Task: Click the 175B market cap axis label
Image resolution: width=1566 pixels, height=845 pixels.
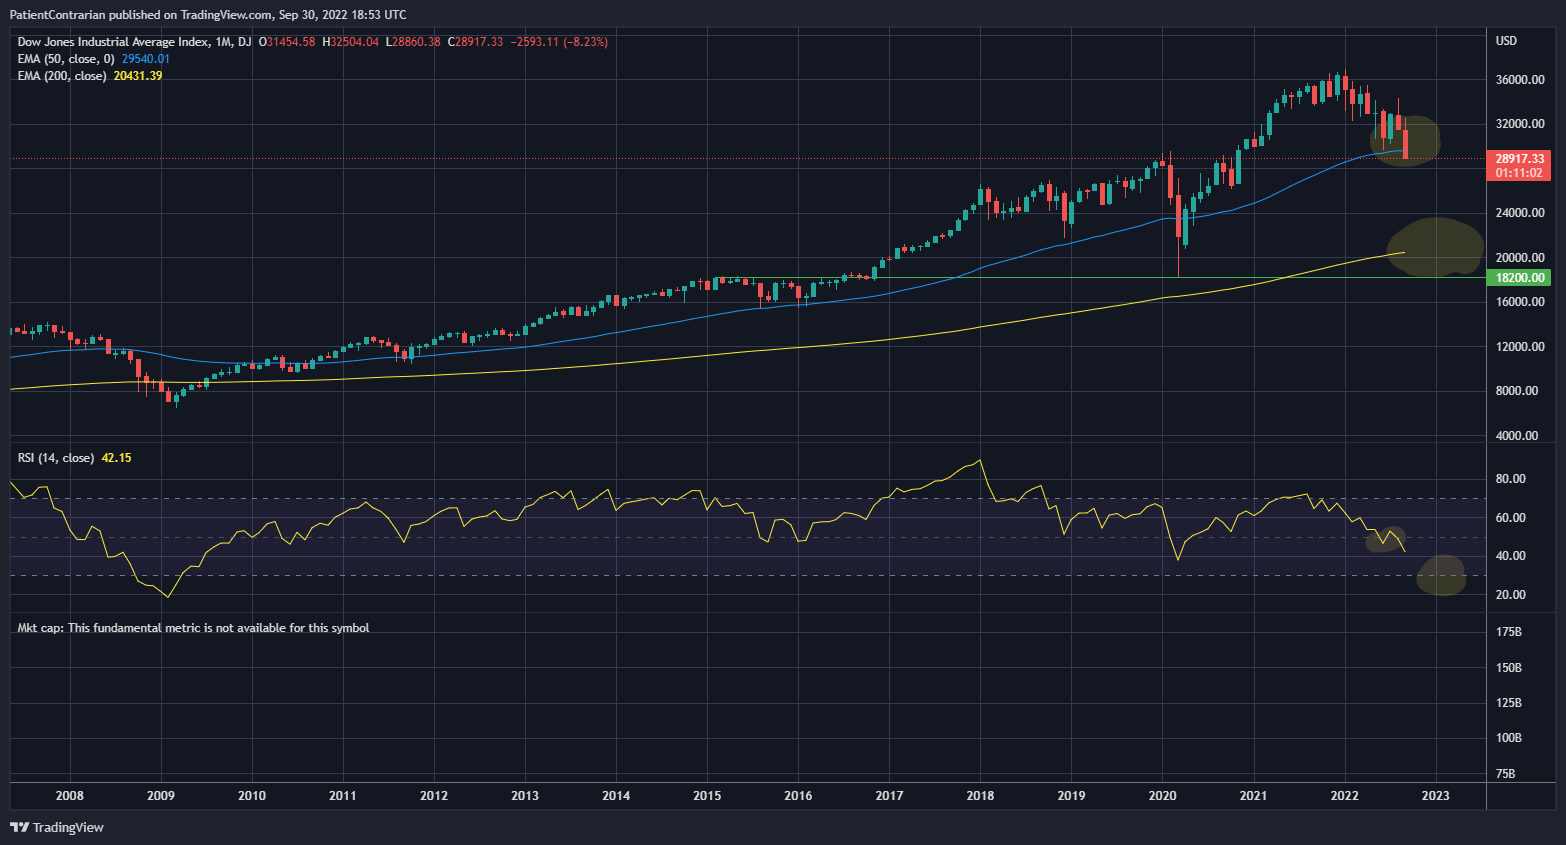Action: (x=1509, y=632)
